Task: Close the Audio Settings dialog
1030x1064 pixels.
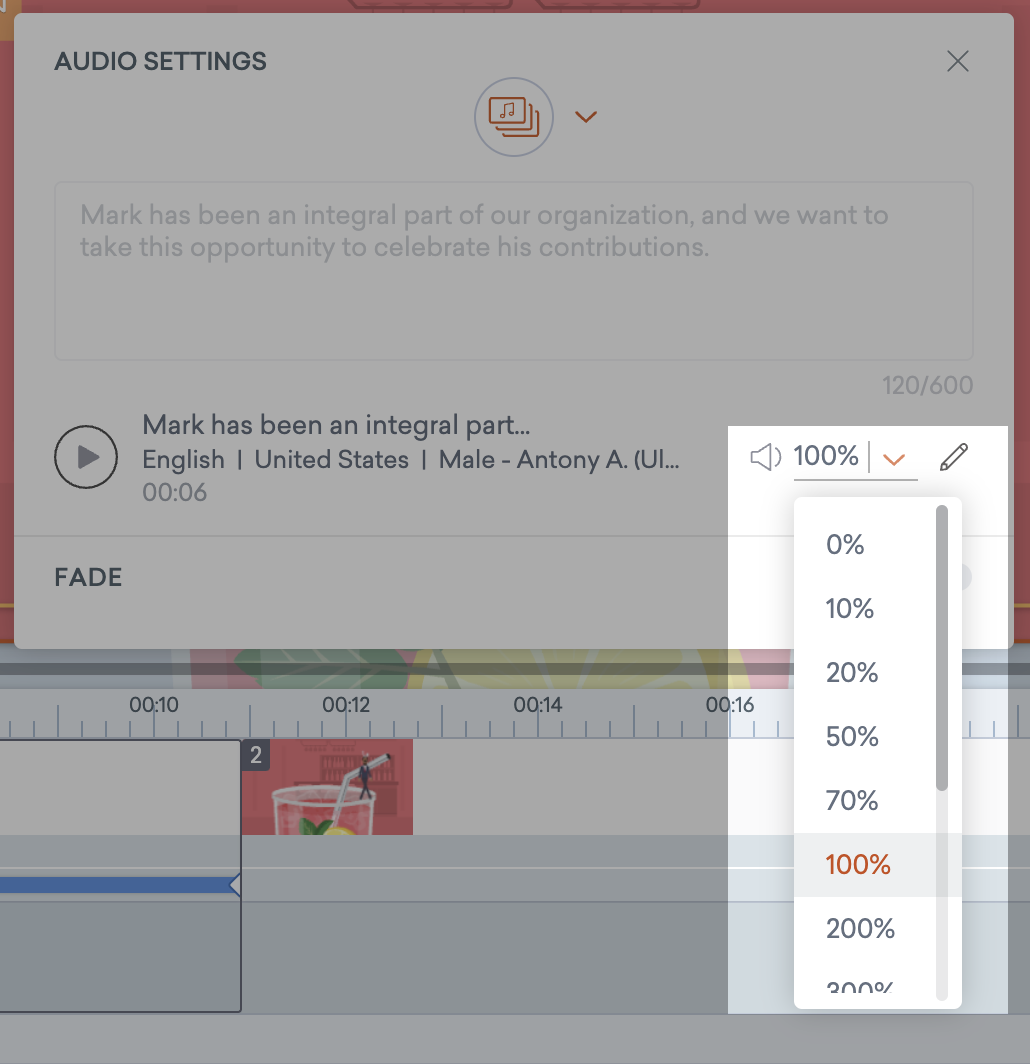Action: click(957, 61)
